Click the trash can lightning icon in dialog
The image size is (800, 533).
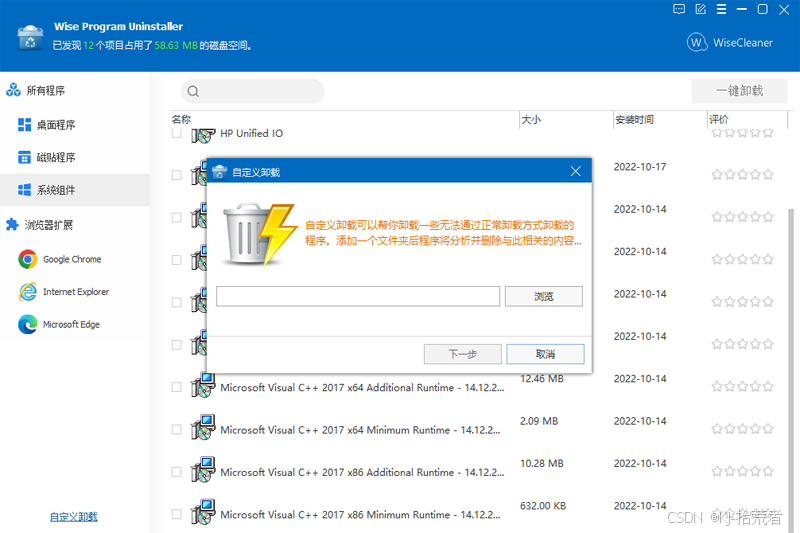(260, 234)
